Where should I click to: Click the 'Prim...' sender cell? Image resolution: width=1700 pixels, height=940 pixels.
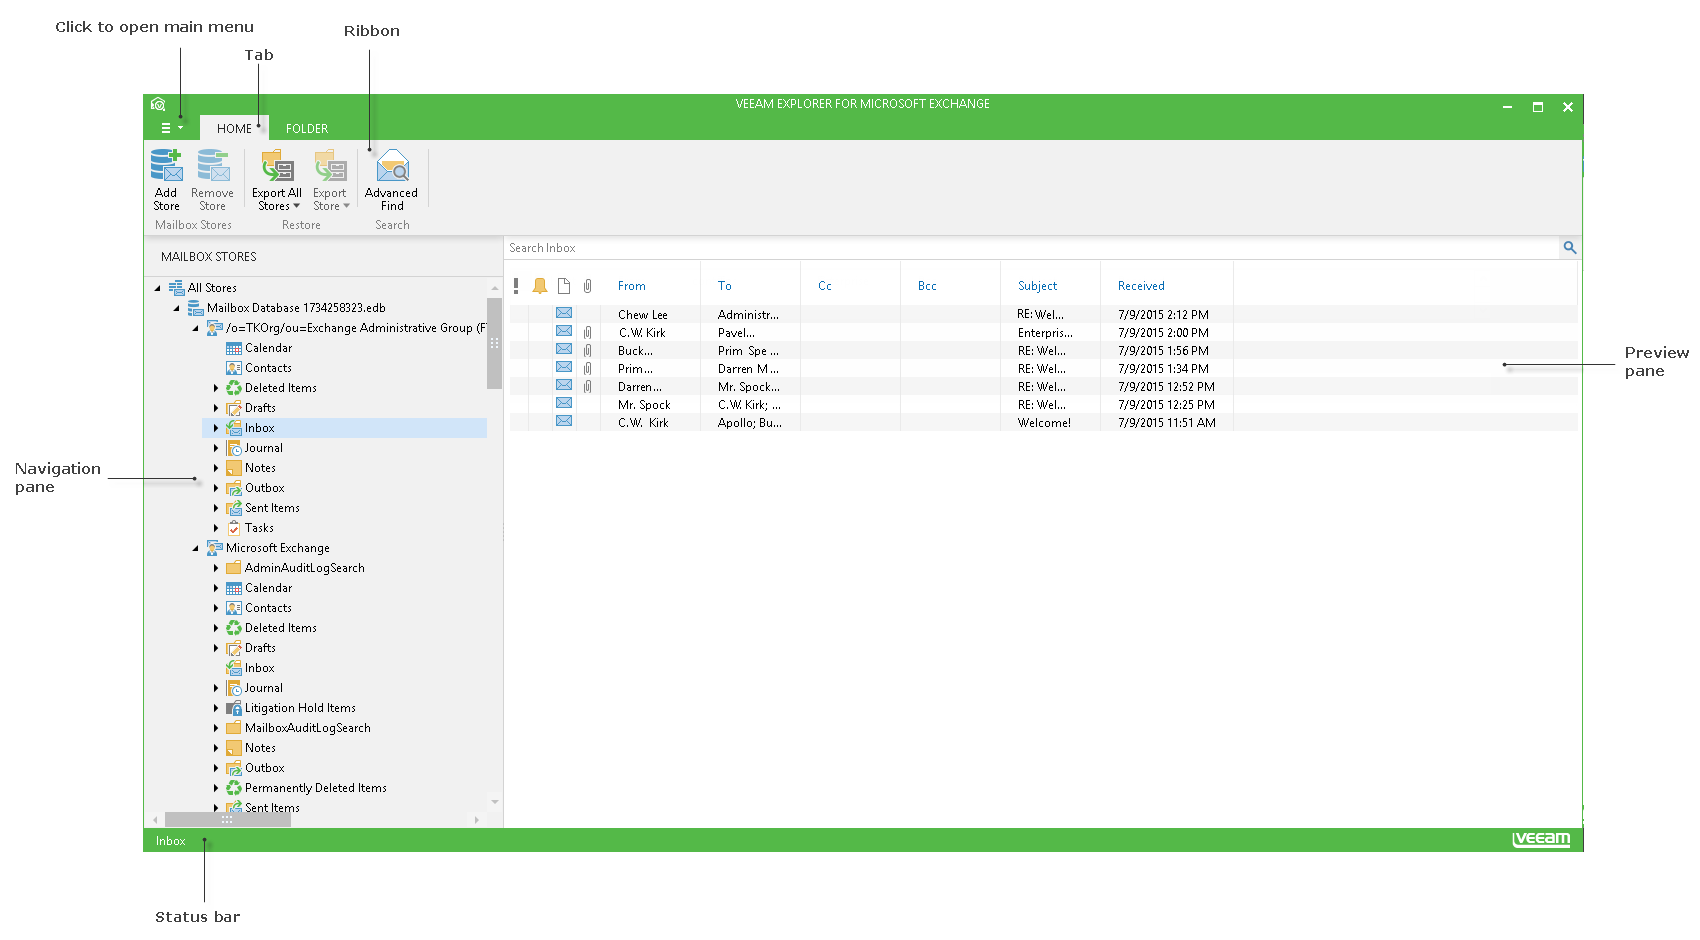pyautogui.click(x=635, y=369)
